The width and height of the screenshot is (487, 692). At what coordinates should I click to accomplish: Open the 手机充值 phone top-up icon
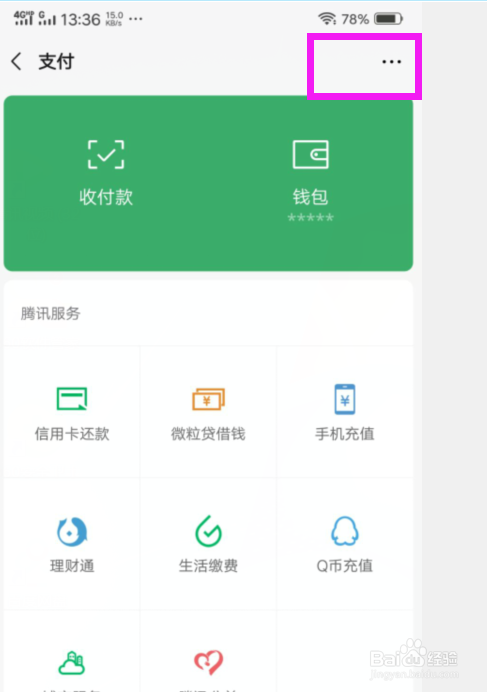point(345,399)
